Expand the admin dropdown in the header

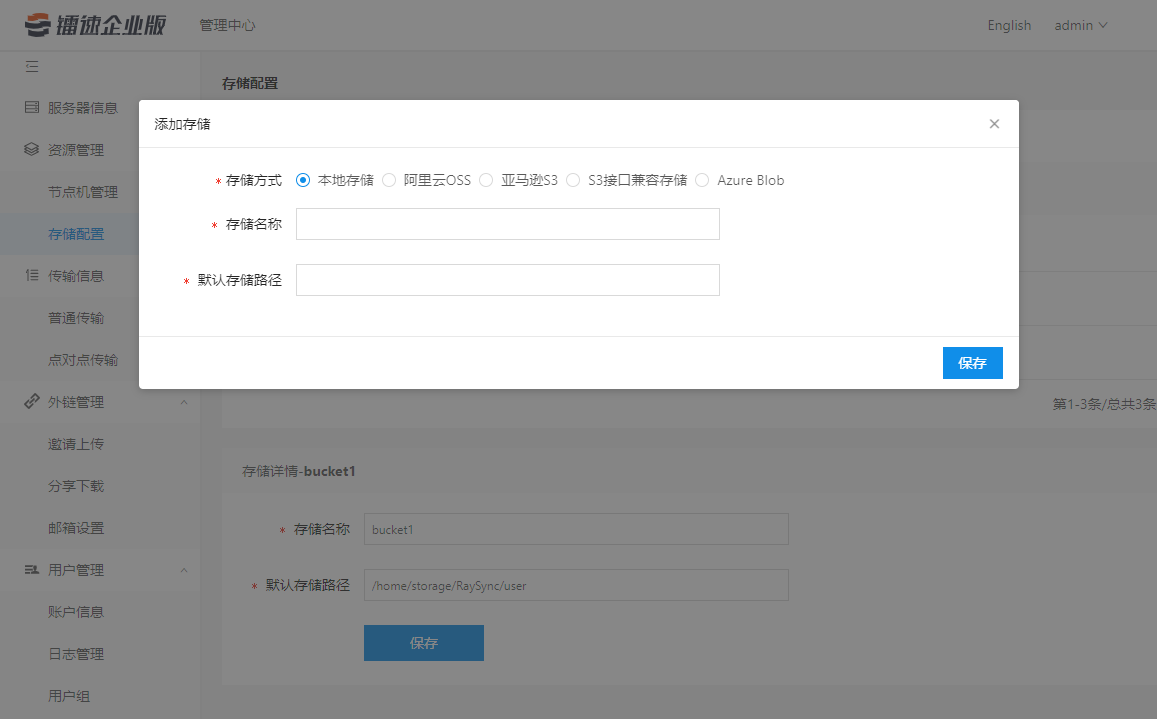(x=1080, y=25)
